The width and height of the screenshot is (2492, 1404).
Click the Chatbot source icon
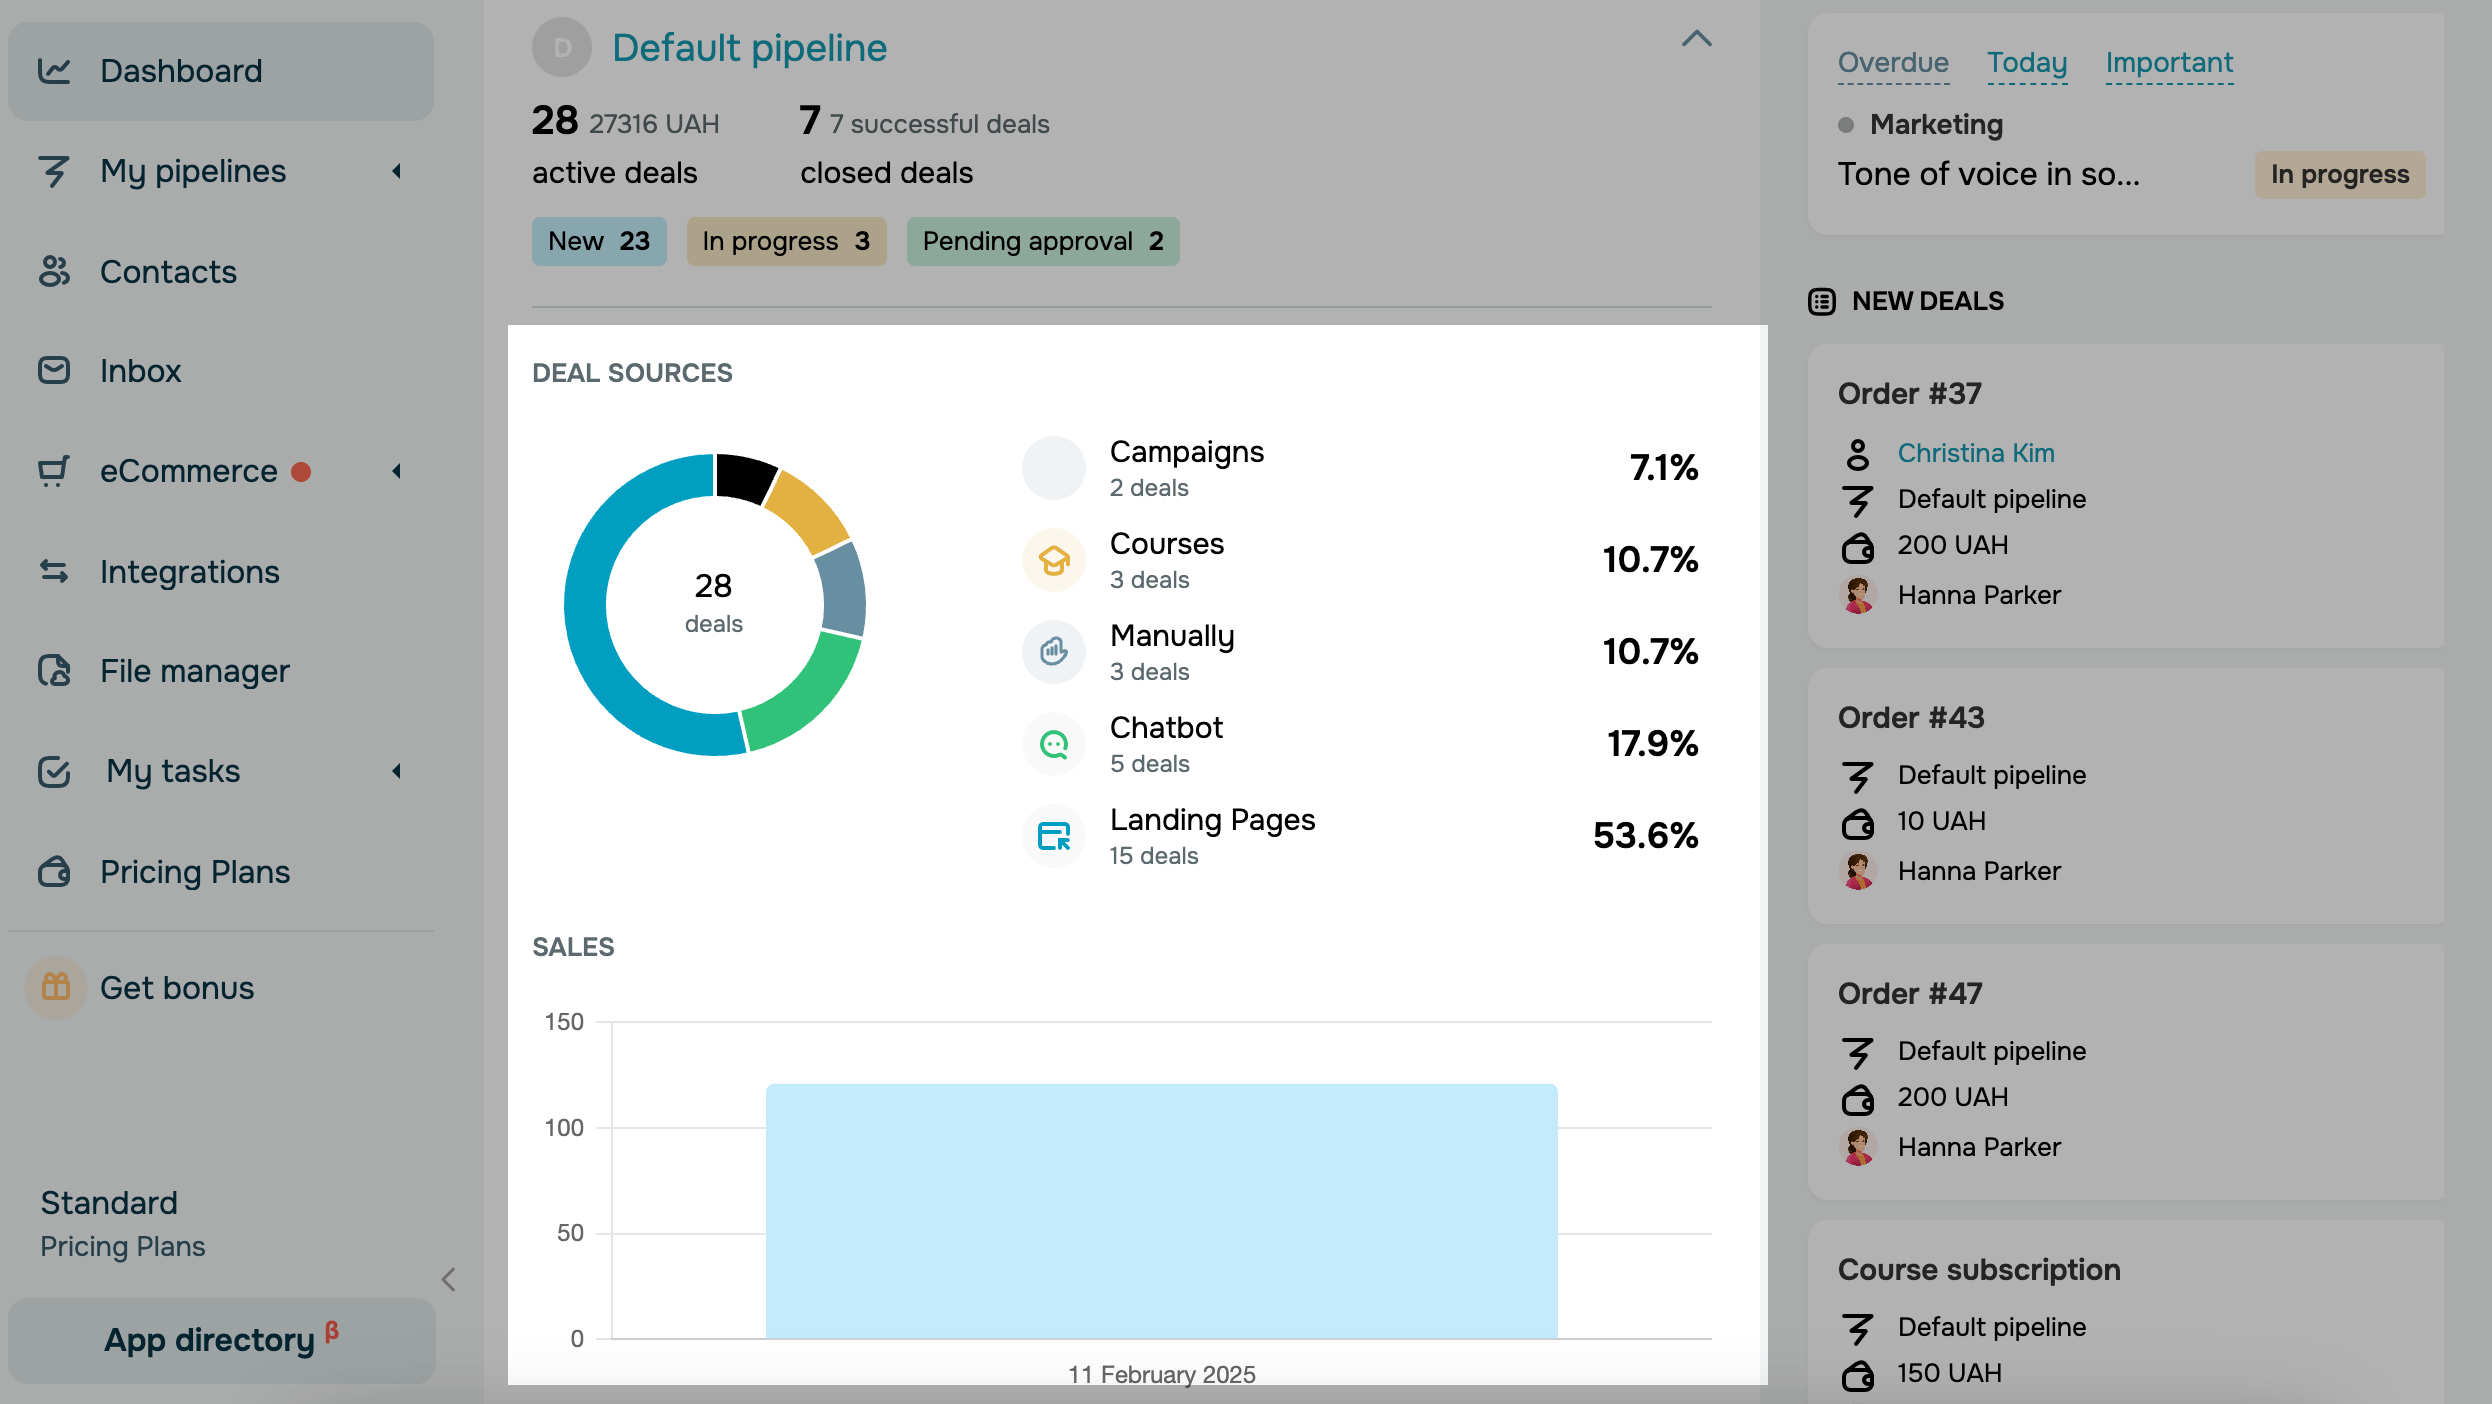pyautogui.click(x=1053, y=744)
